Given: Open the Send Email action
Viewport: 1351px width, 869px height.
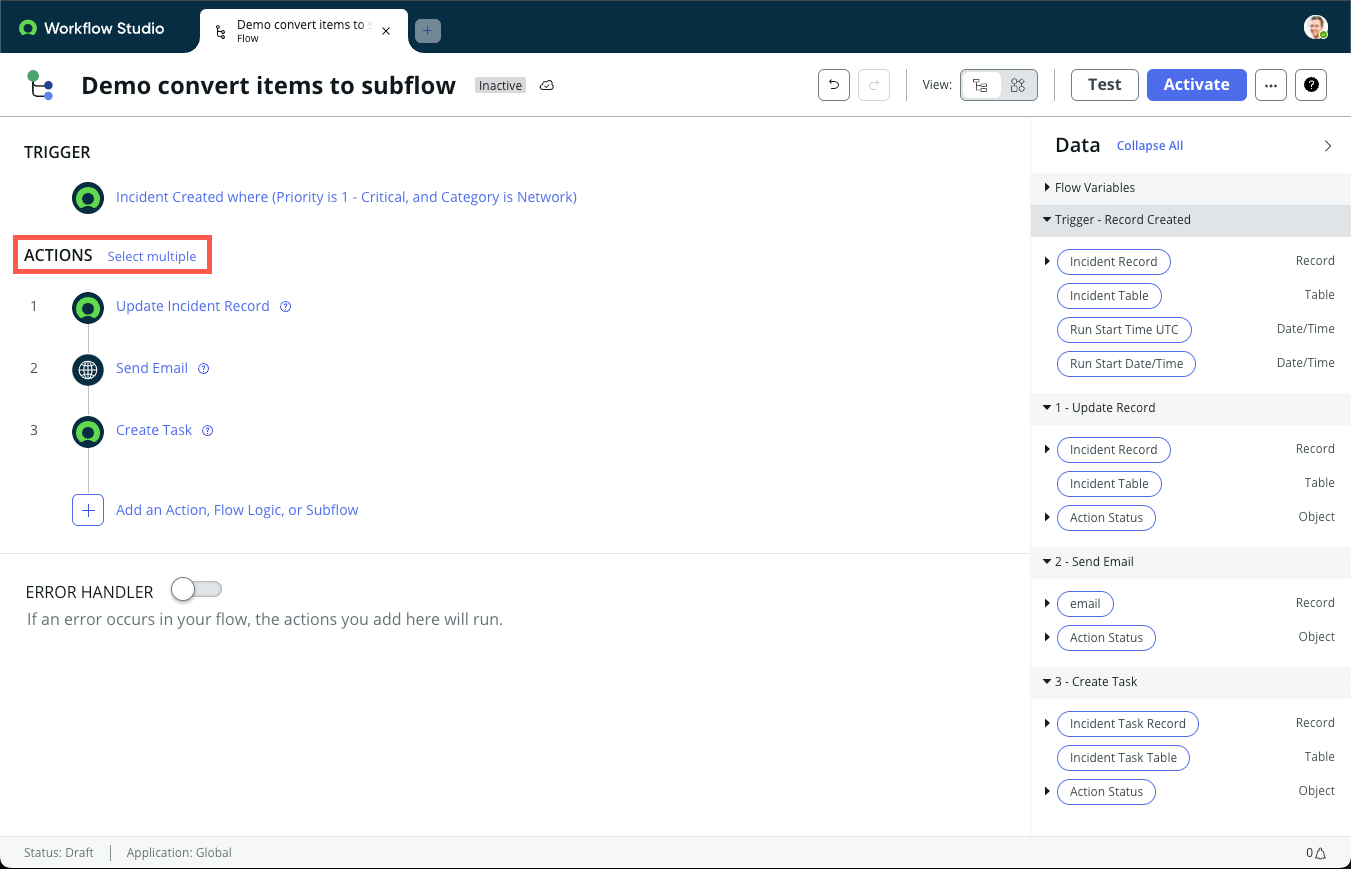Looking at the screenshot, I should 152,368.
